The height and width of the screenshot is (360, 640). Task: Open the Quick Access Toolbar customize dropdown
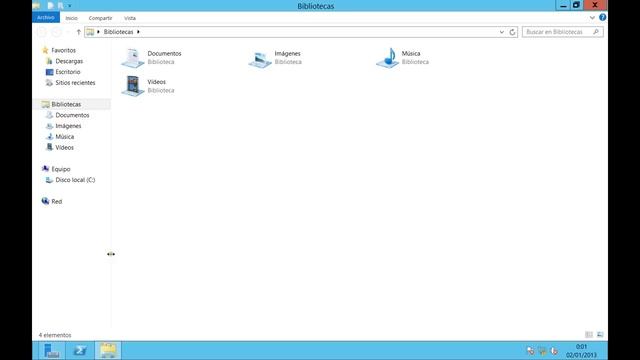70,6
